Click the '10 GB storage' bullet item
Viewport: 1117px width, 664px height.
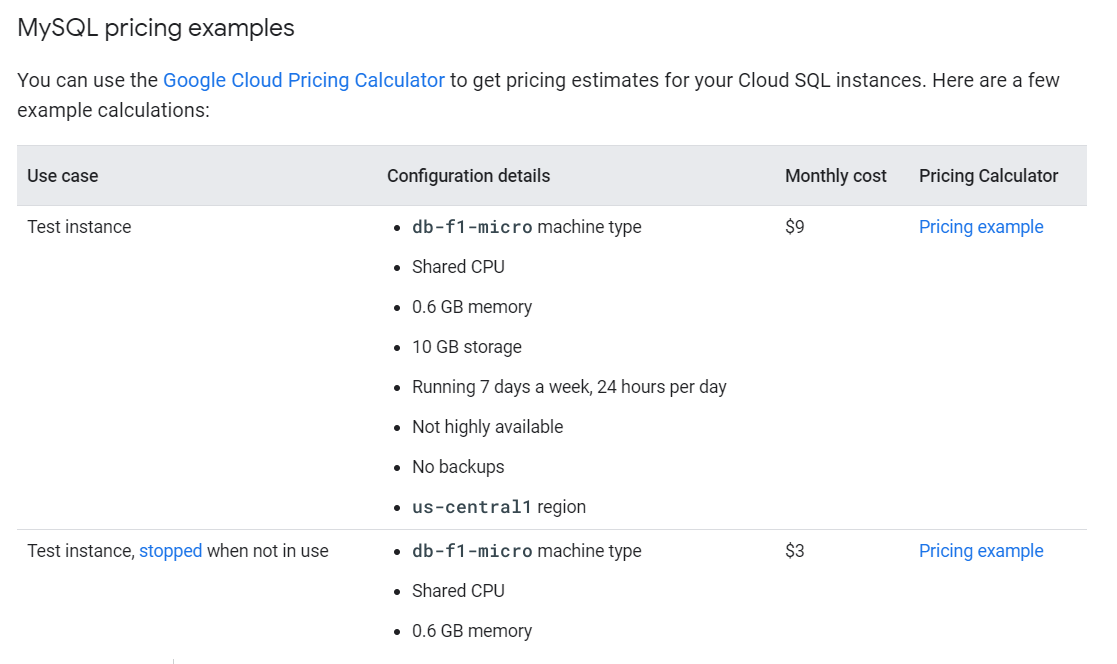tap(466, 347)
